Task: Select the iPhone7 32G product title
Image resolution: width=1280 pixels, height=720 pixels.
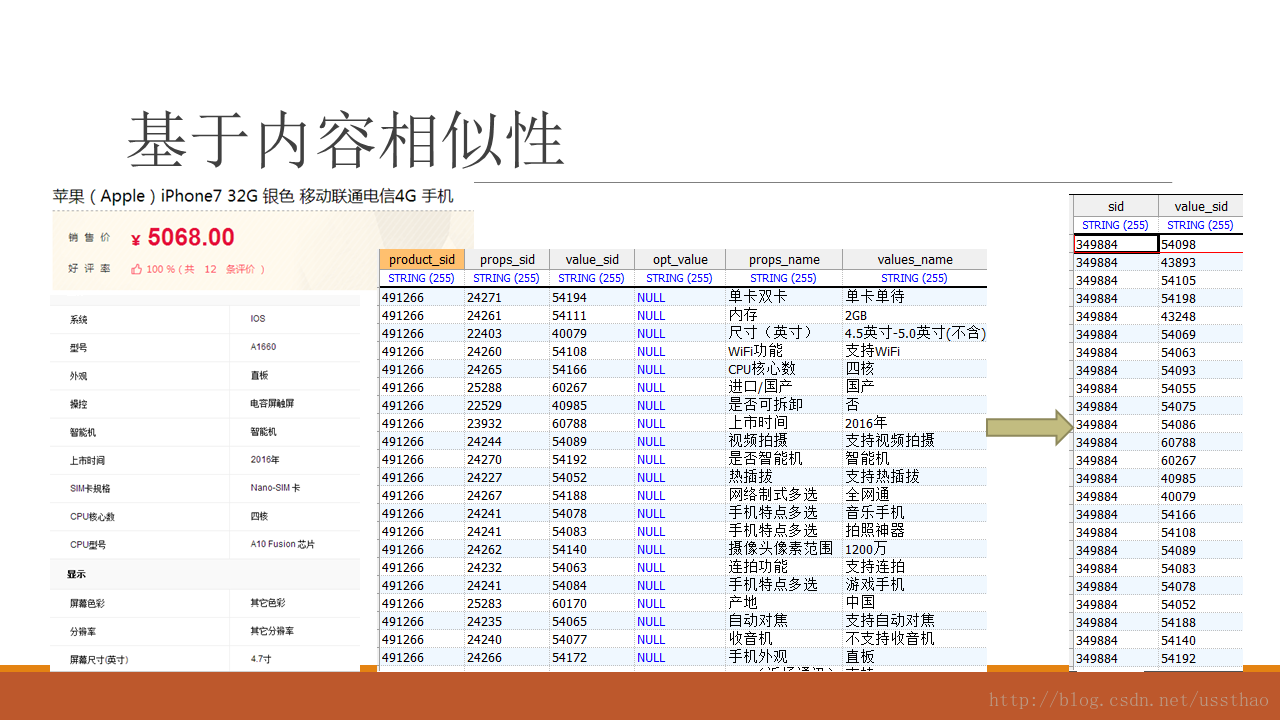Action: pyautogui.click(x=253, y=196)
